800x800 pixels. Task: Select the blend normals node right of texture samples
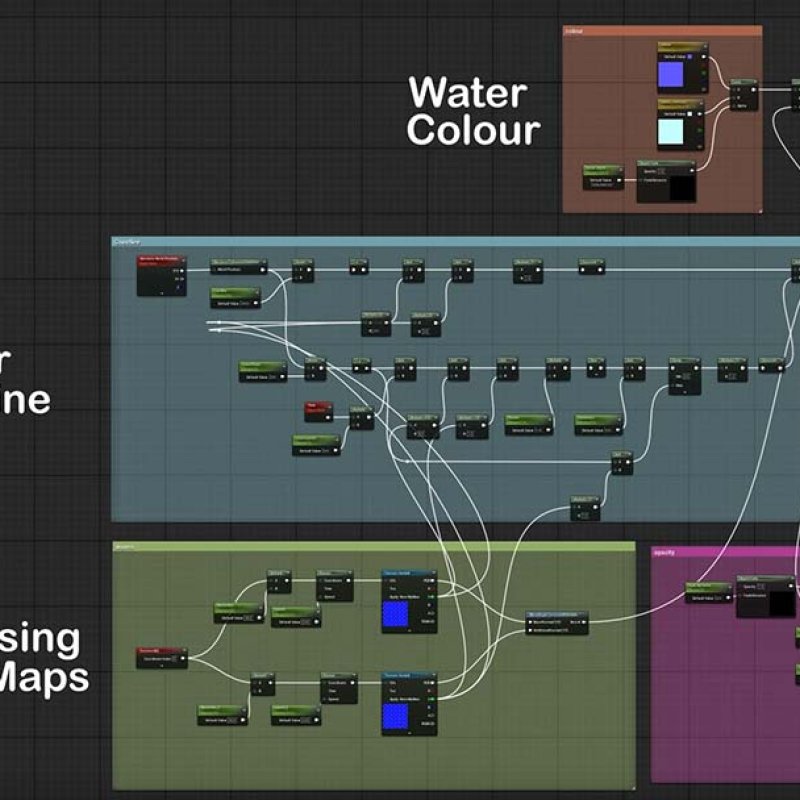559,620
